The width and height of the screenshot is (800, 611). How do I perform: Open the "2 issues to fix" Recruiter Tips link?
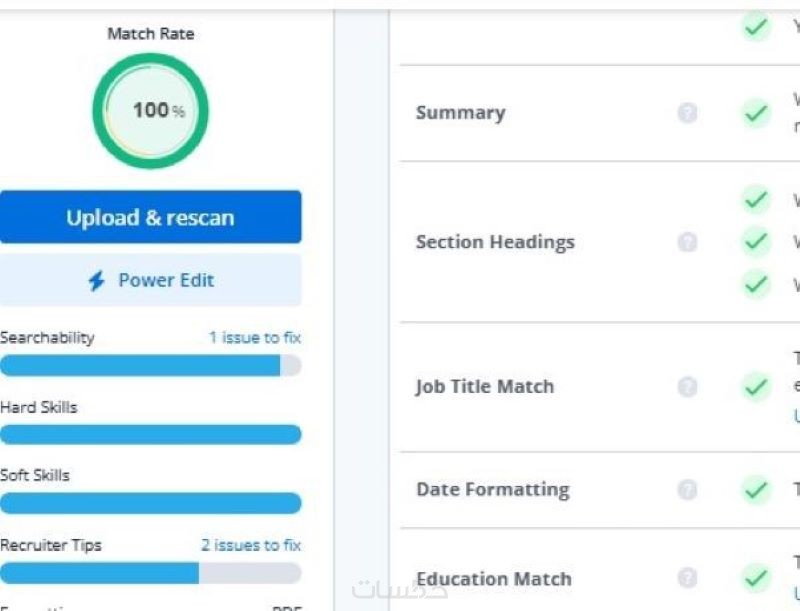pyautogui.click(x=250, y=545)
